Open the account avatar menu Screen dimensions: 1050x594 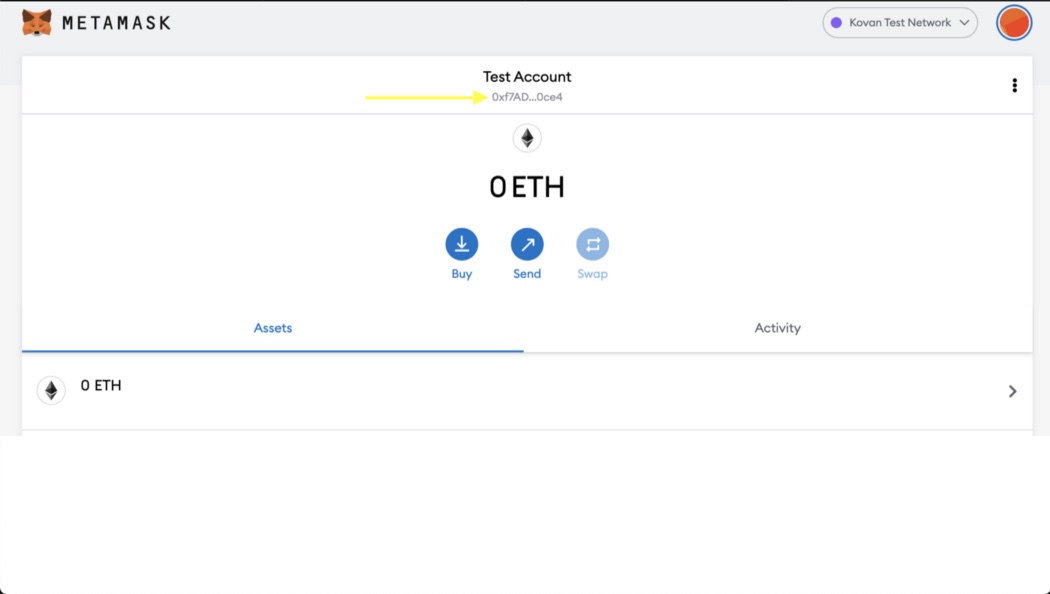click(1014, 23)
